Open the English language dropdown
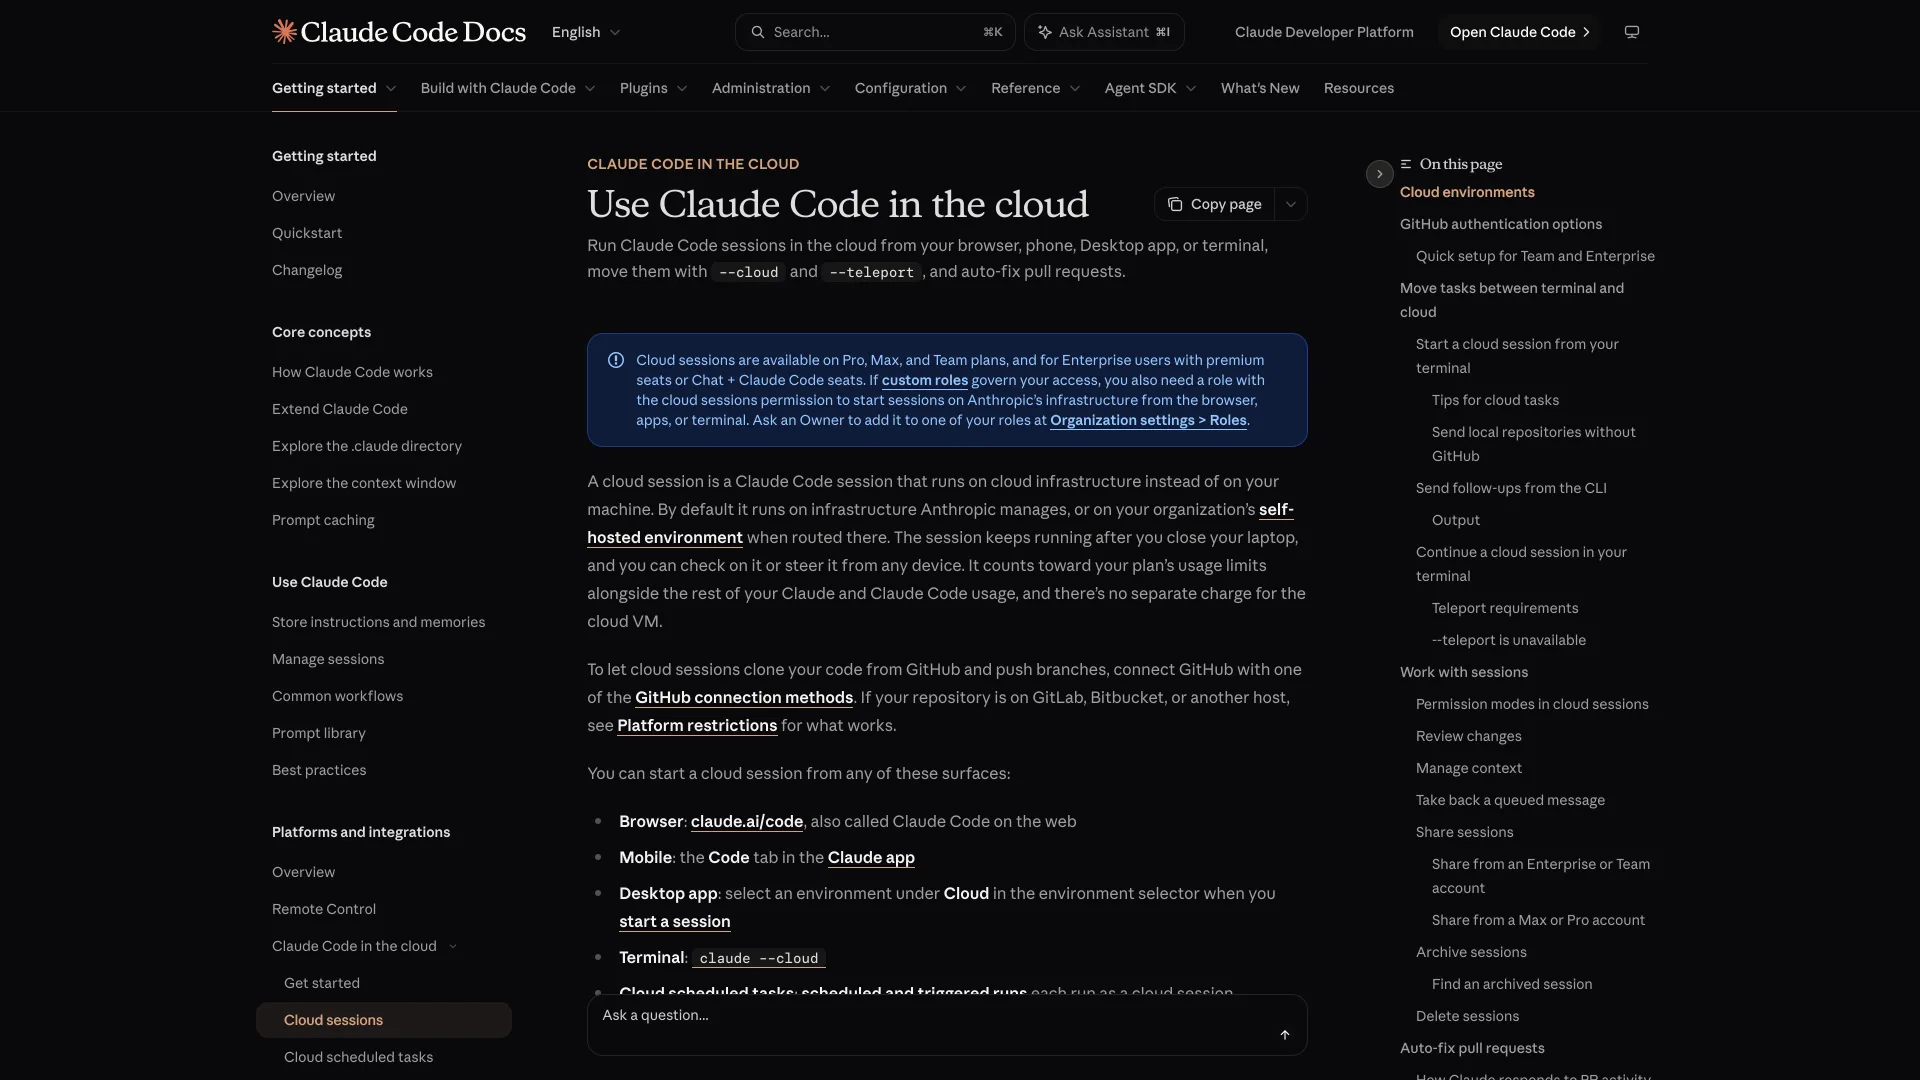This screenshot has height=1080, width=1920. click(x=586, y=32)
